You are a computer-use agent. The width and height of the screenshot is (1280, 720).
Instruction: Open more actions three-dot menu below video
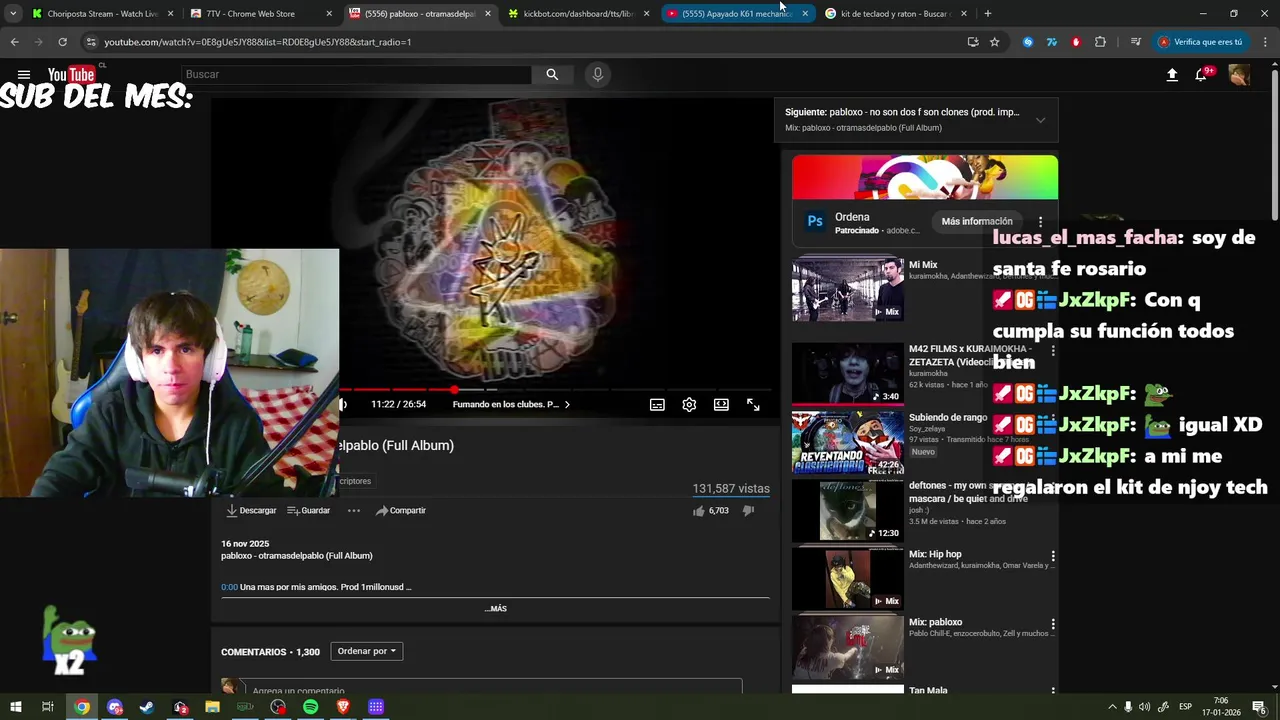[x=353, y=510]
